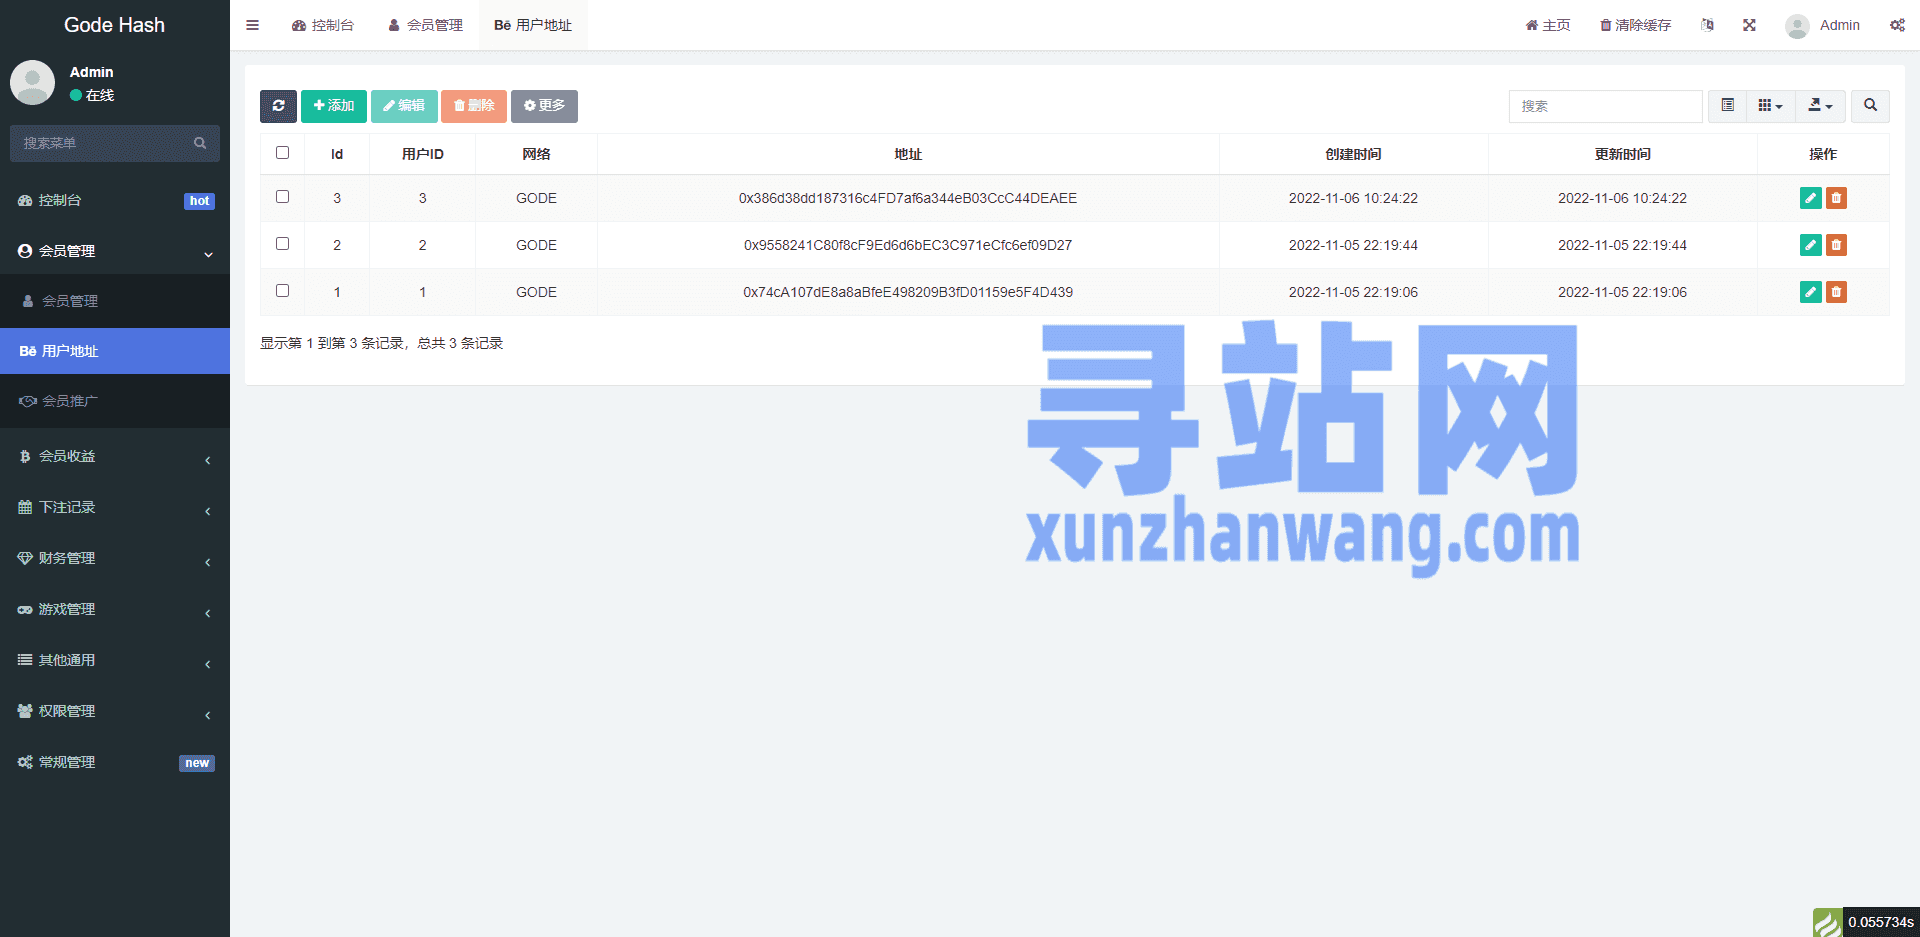Click the Gode Hash logo title
The height and width of the screenshot is (937, 1920).
114,25
